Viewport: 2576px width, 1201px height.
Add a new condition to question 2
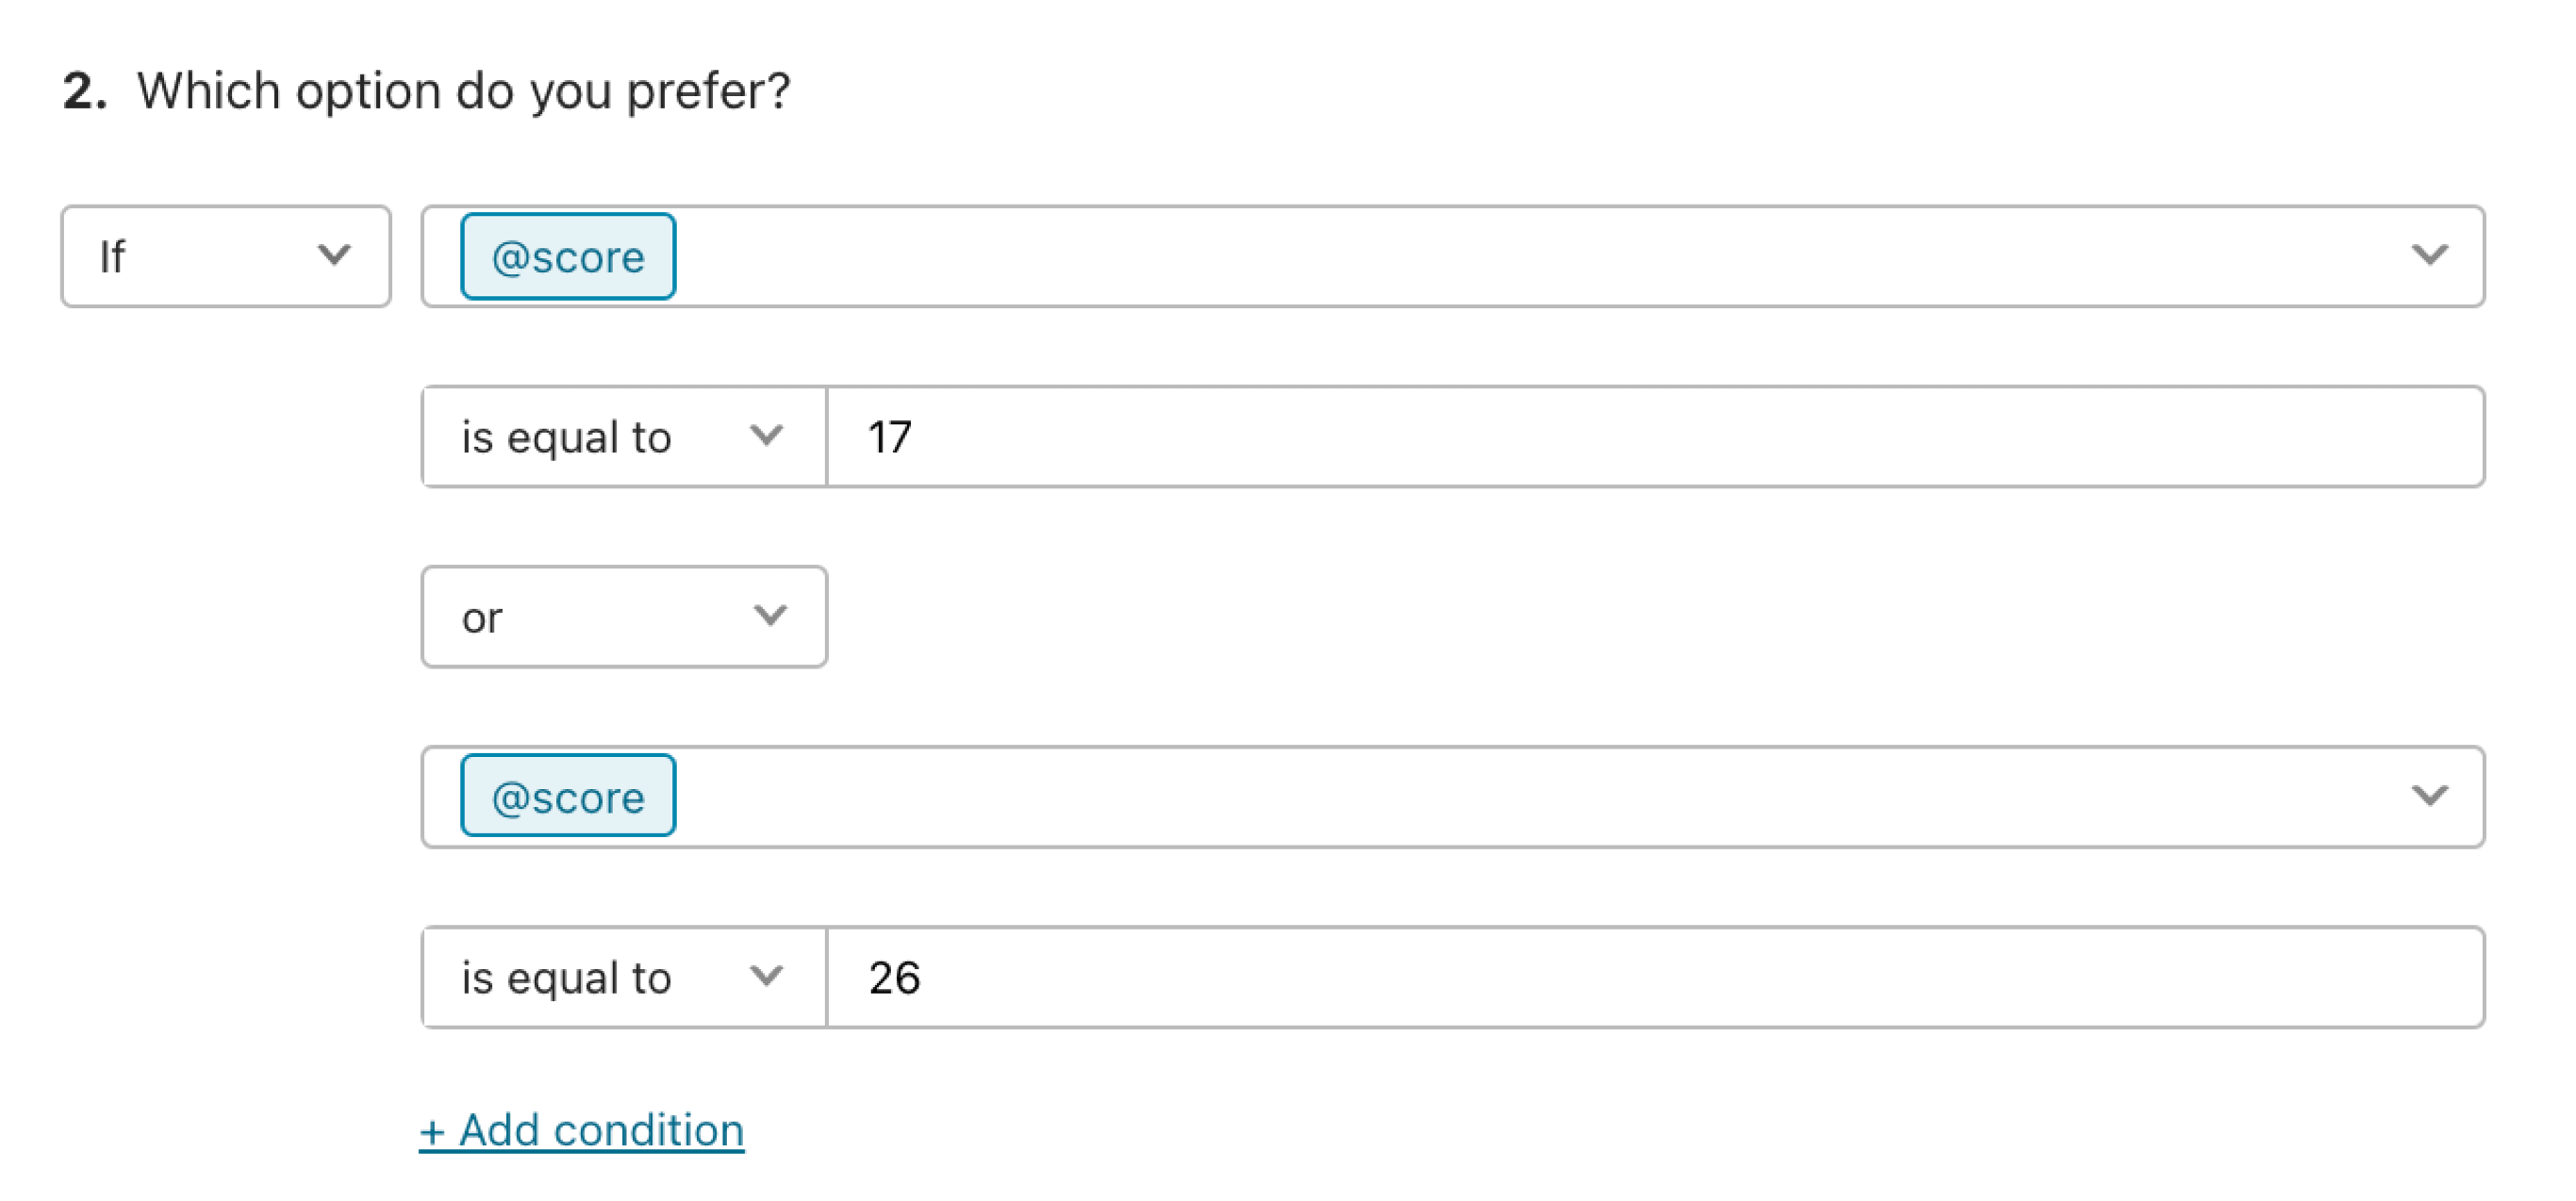(582, 1130)
